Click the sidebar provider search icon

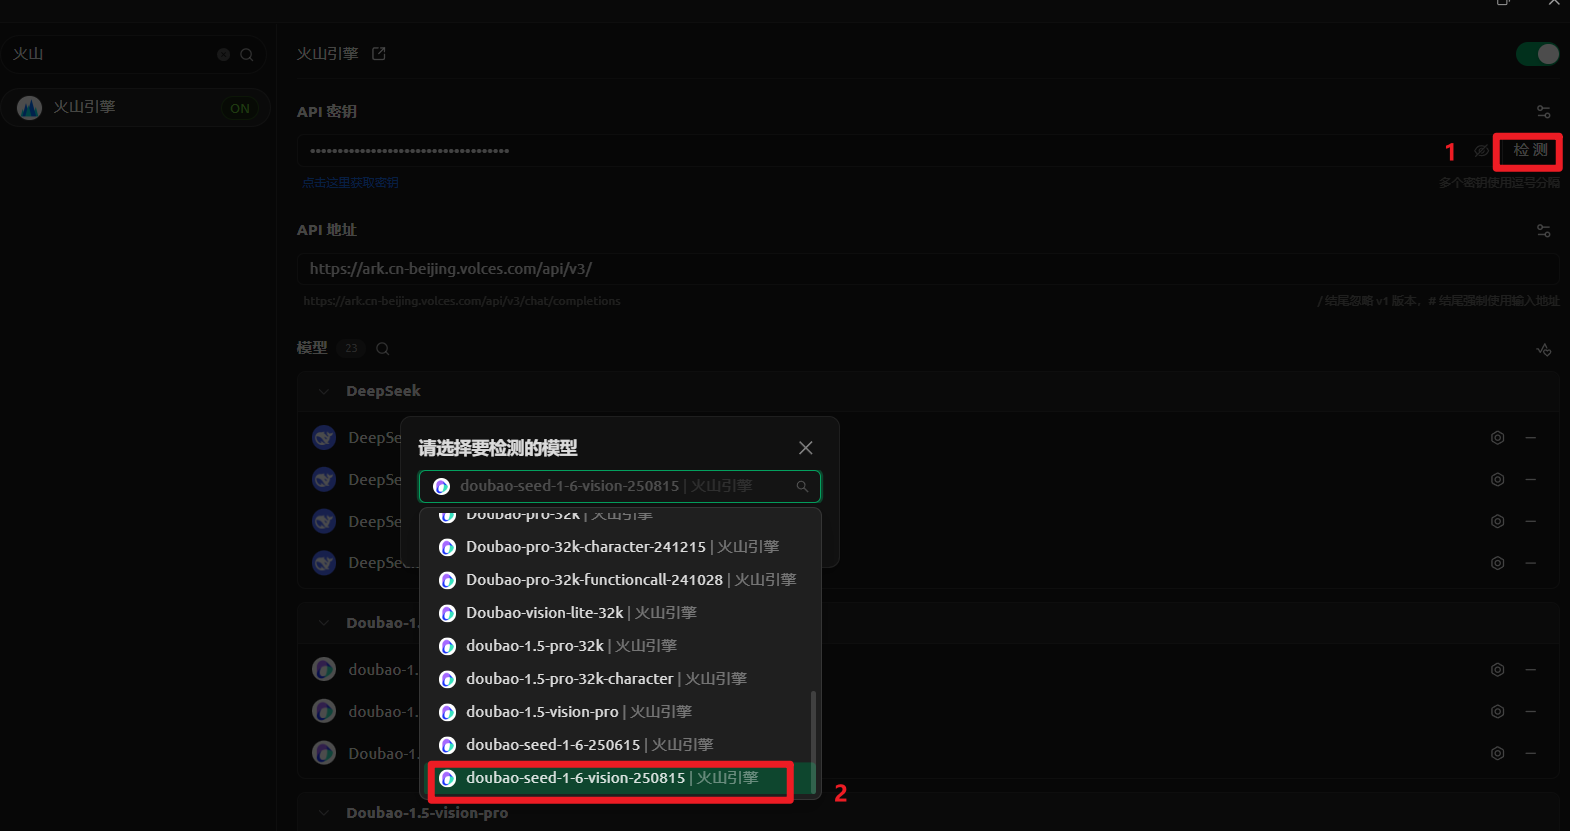[247, 55]
